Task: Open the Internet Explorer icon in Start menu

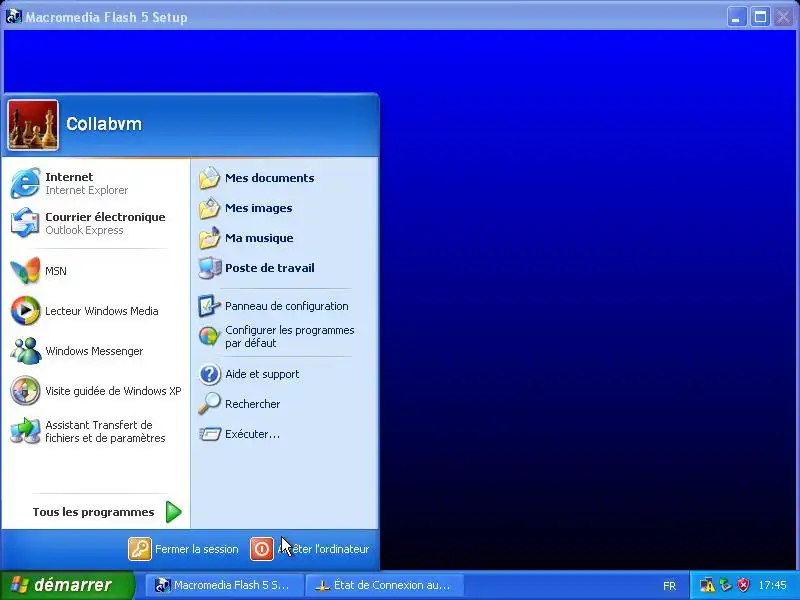Action: 26,183
